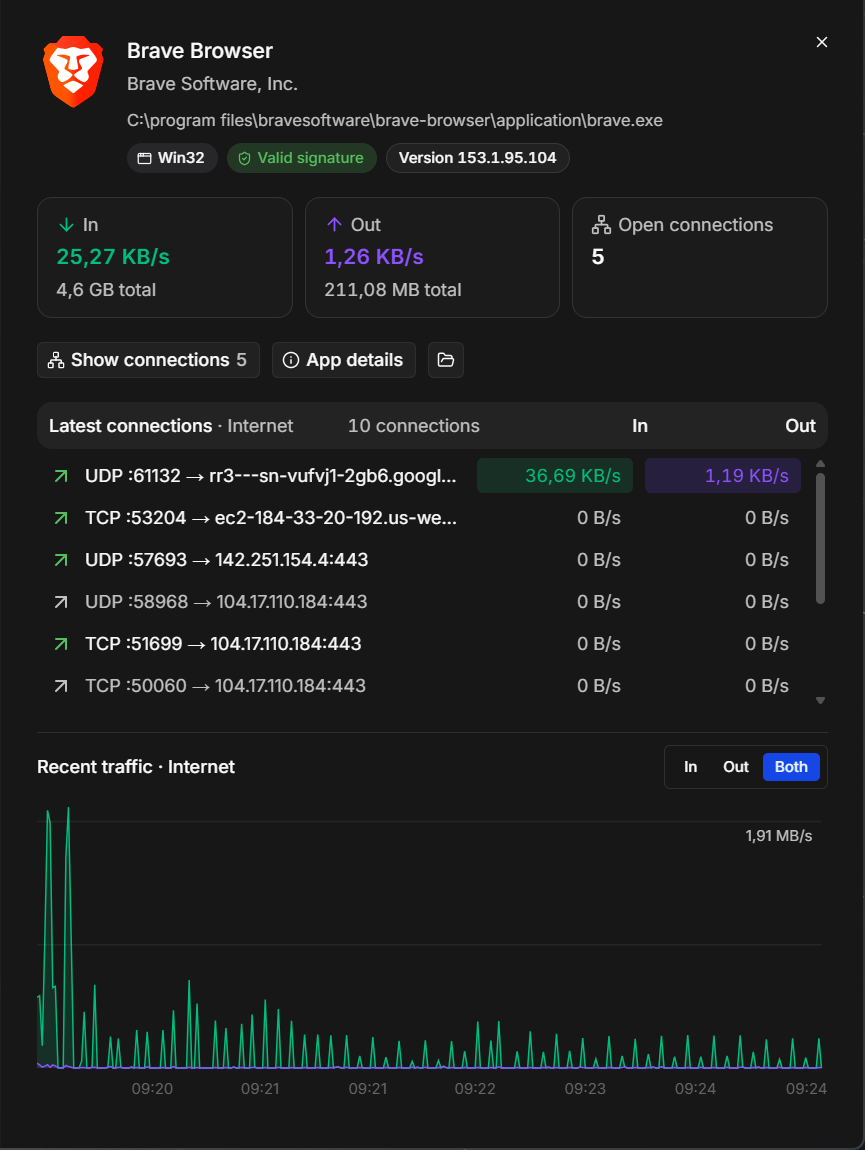Click arrow icon of UDP :58968 connection

click(61, 602)
